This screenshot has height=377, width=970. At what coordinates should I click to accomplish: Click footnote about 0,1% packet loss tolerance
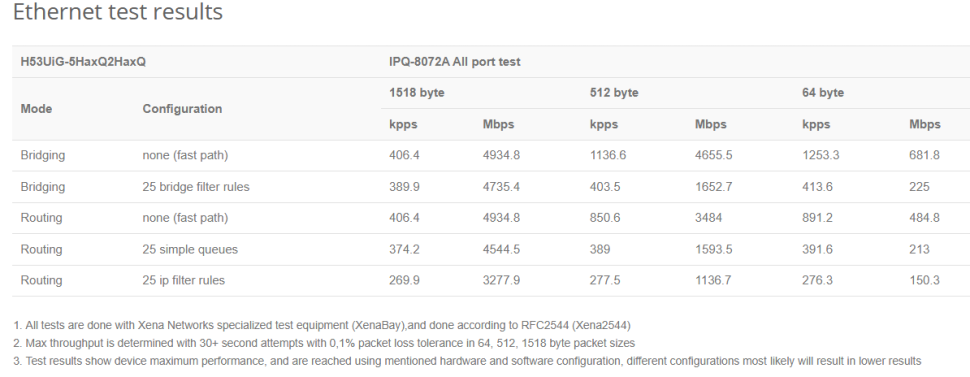tap(324, 343)
